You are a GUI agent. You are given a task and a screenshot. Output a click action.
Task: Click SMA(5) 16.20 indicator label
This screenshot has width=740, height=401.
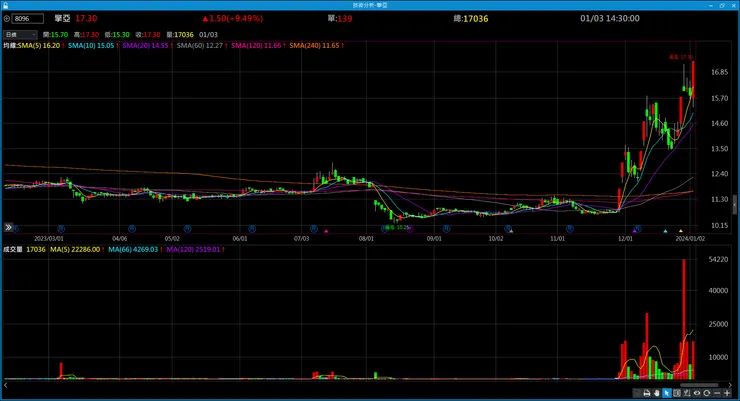tap(39, 46)
